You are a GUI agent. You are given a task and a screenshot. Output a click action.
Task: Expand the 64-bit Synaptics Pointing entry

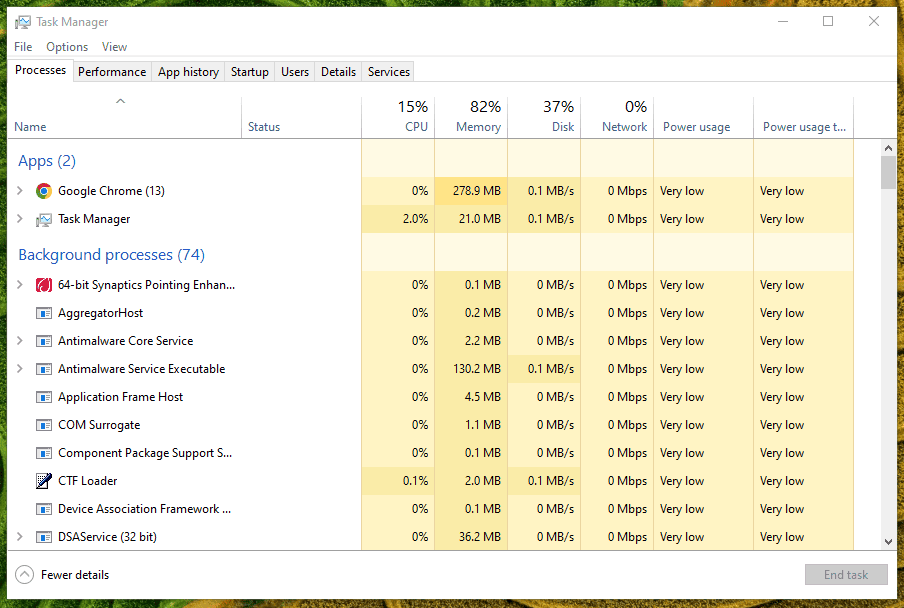[20, 284]
